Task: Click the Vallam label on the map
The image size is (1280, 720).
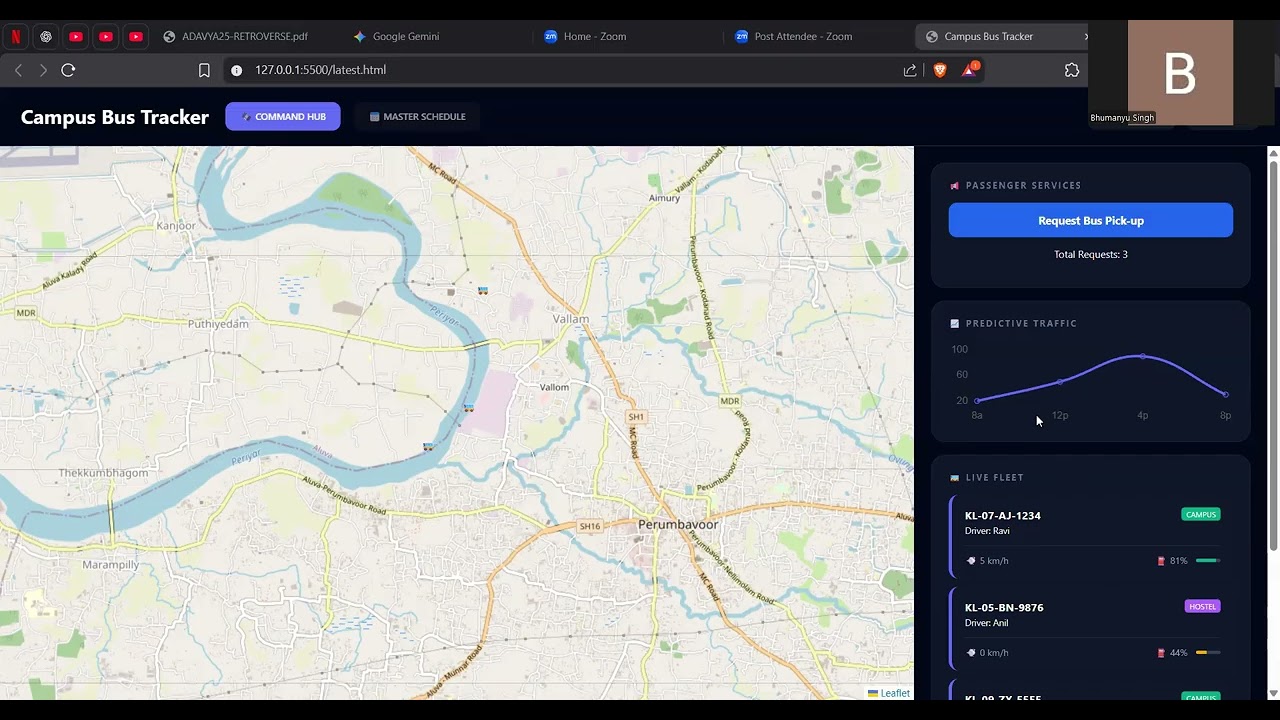Action: pyautogui.click(x=571, y=319)
